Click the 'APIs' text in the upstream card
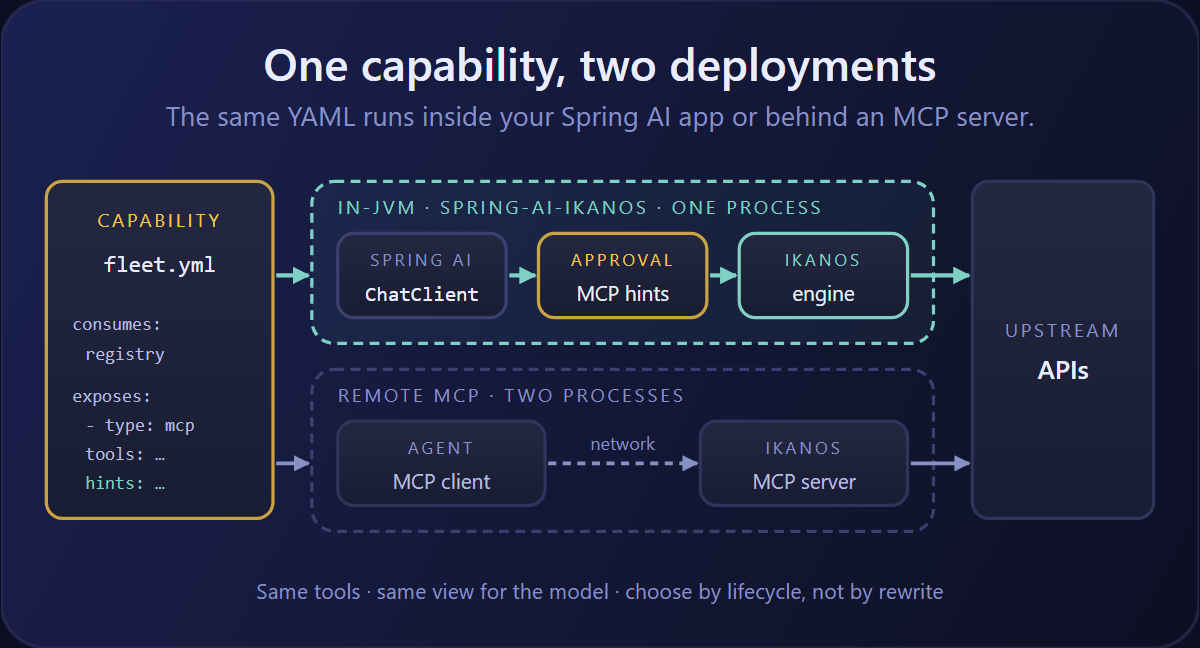Viewport: 1200px width, 648px height. (1063, 371)
